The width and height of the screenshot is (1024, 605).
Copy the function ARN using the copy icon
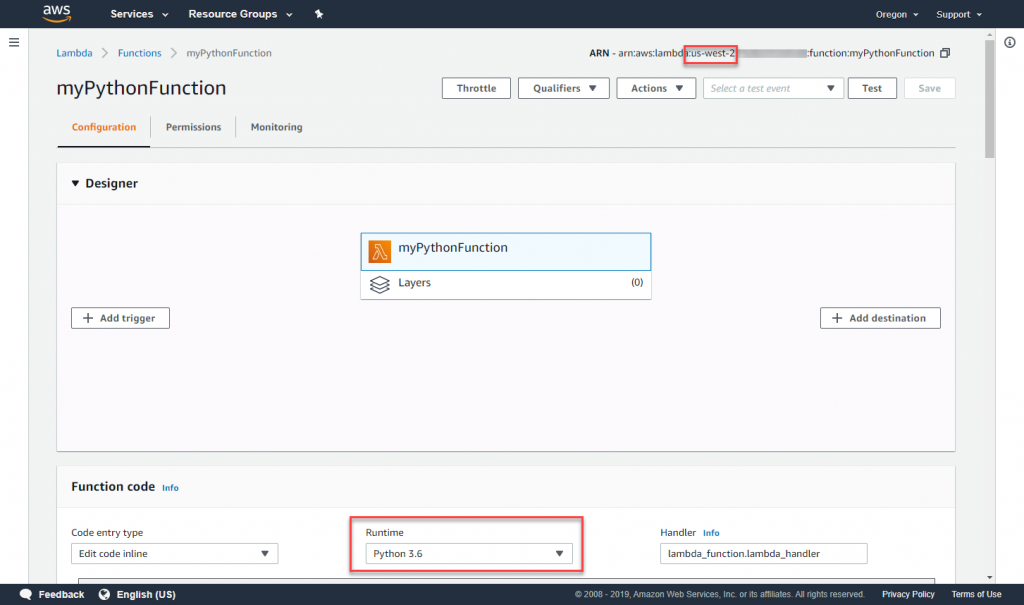click(x=944, y=52)
